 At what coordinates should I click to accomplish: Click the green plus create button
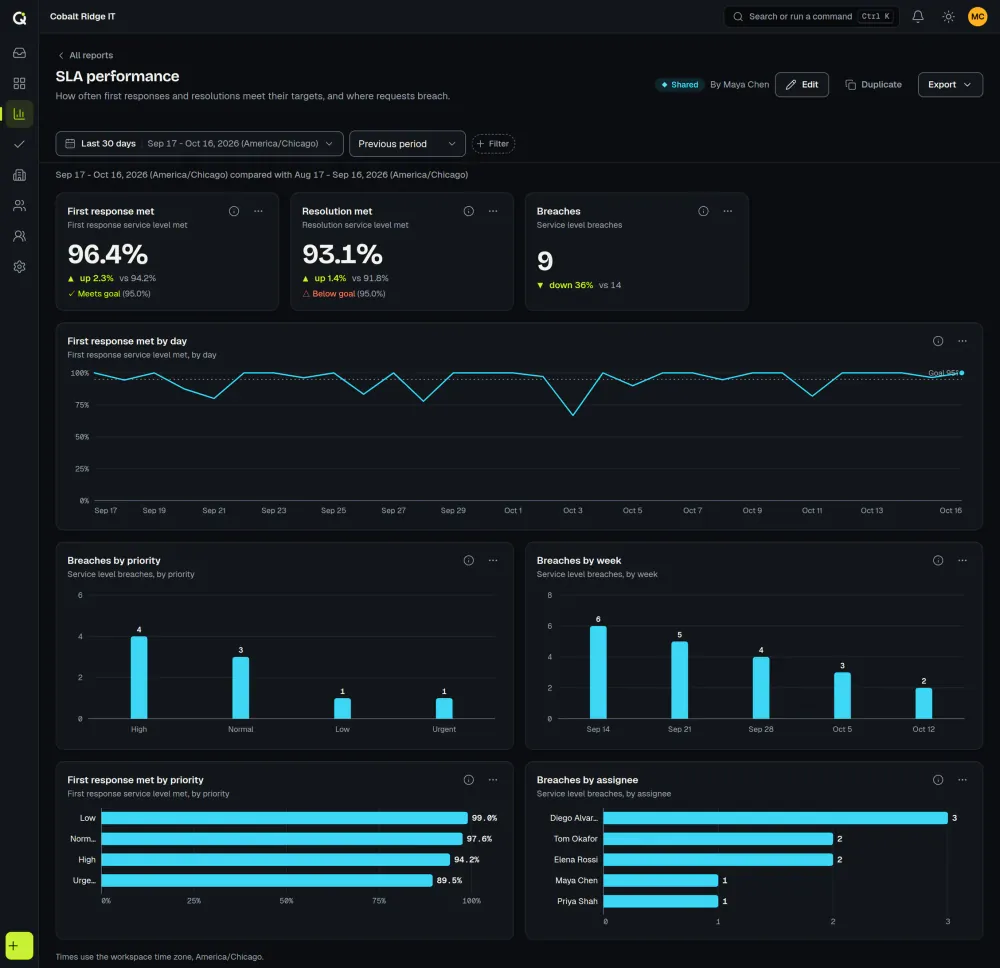tap(19, 946)
